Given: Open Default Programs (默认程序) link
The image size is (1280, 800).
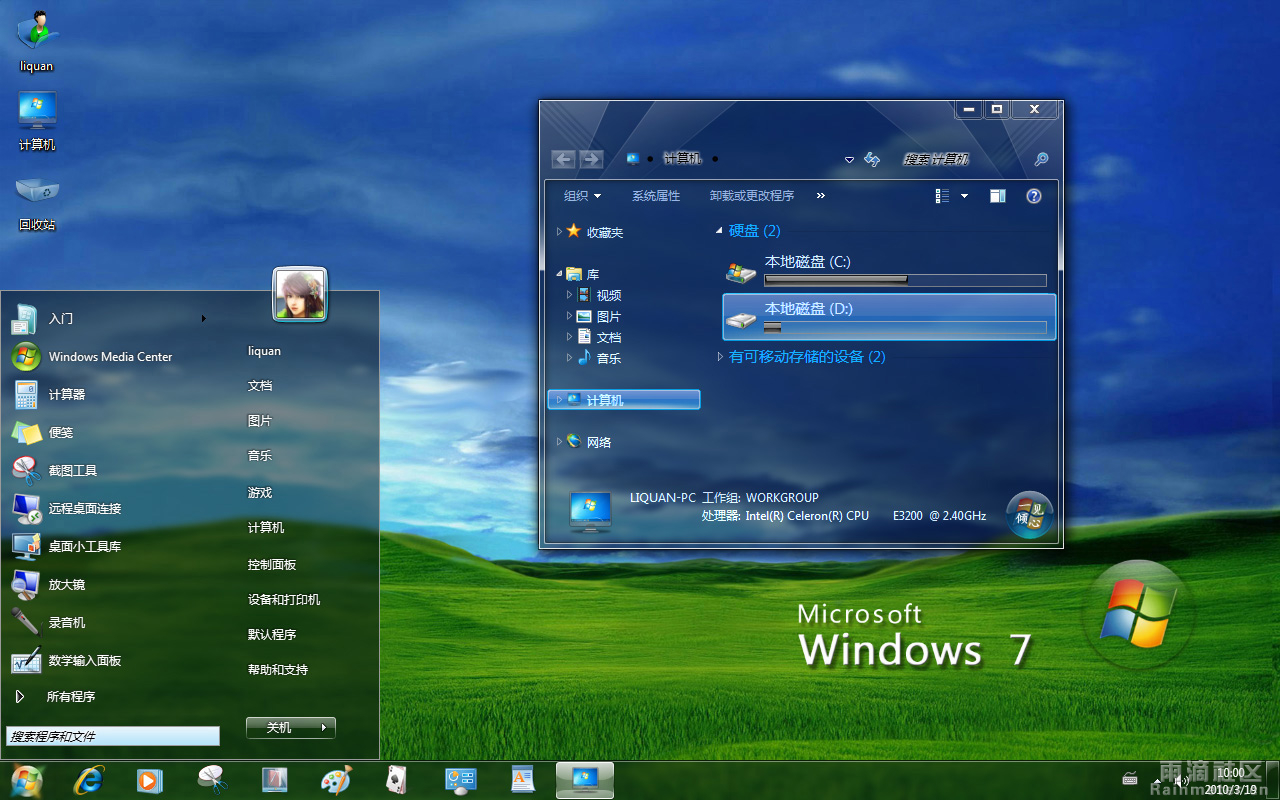Looking at the screenshot, I should pyautogui.click(x=272, y=635).
